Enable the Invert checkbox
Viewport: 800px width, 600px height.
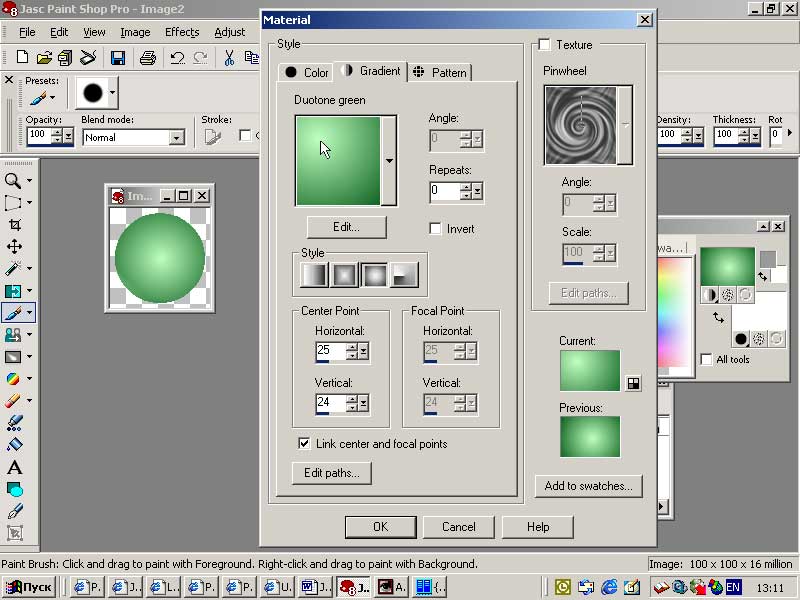(435, 229)
